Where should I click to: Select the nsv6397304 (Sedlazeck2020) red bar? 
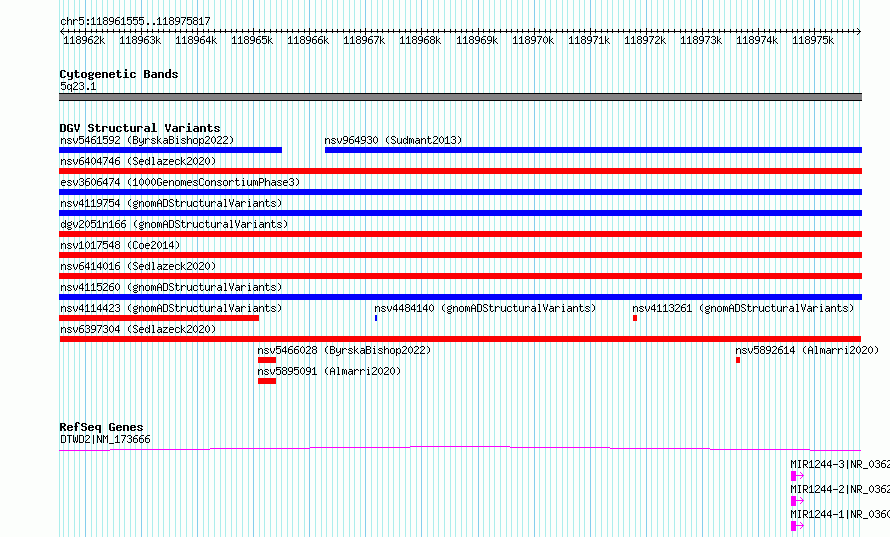tap(460, 339)
